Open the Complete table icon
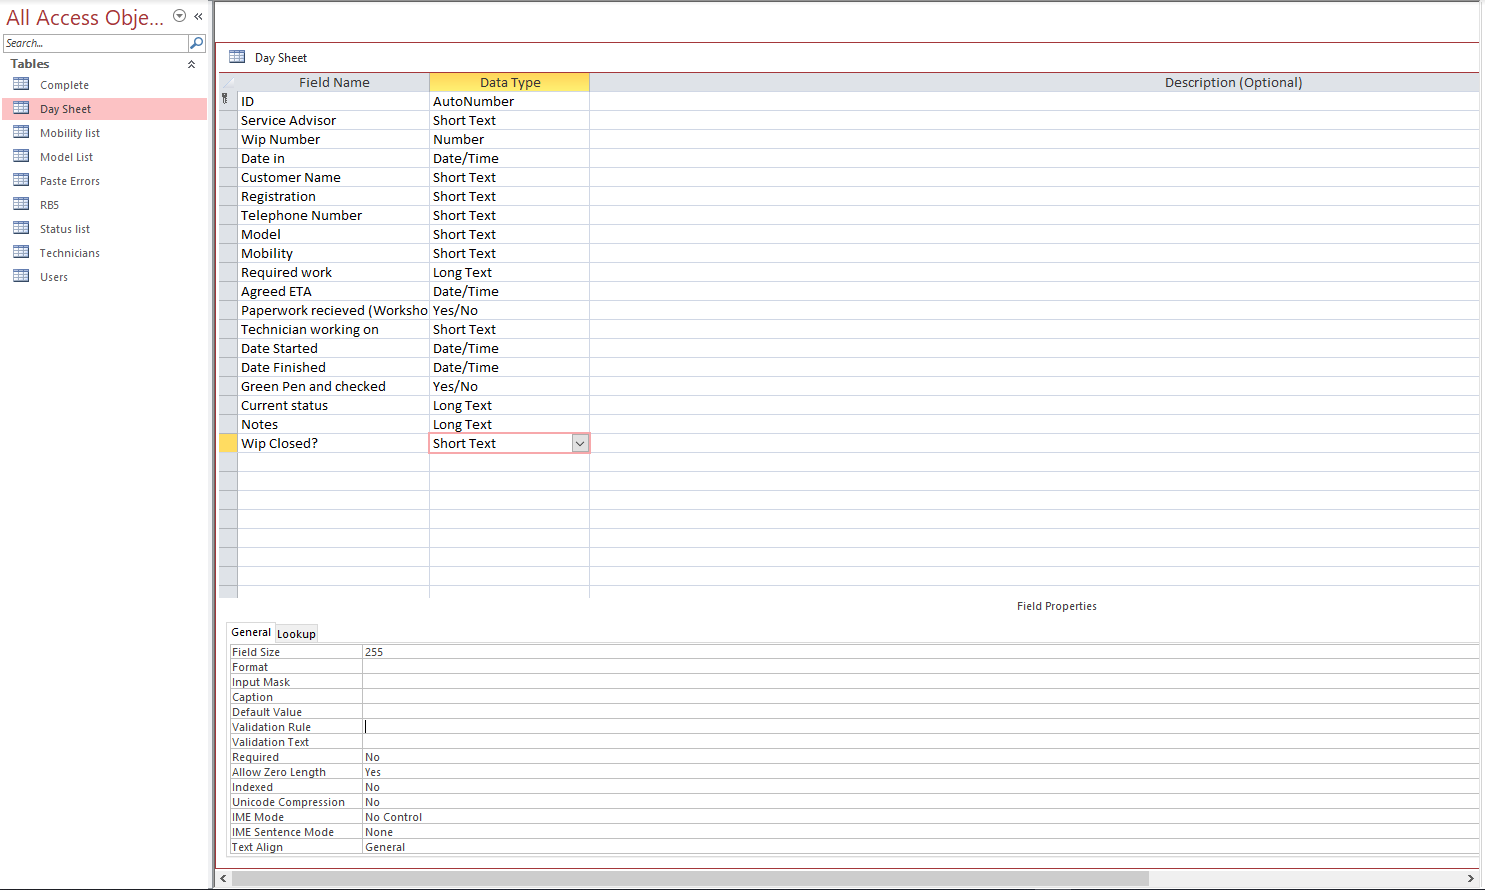This screenshot has height=890, width=1485. [x=21, y=84]
